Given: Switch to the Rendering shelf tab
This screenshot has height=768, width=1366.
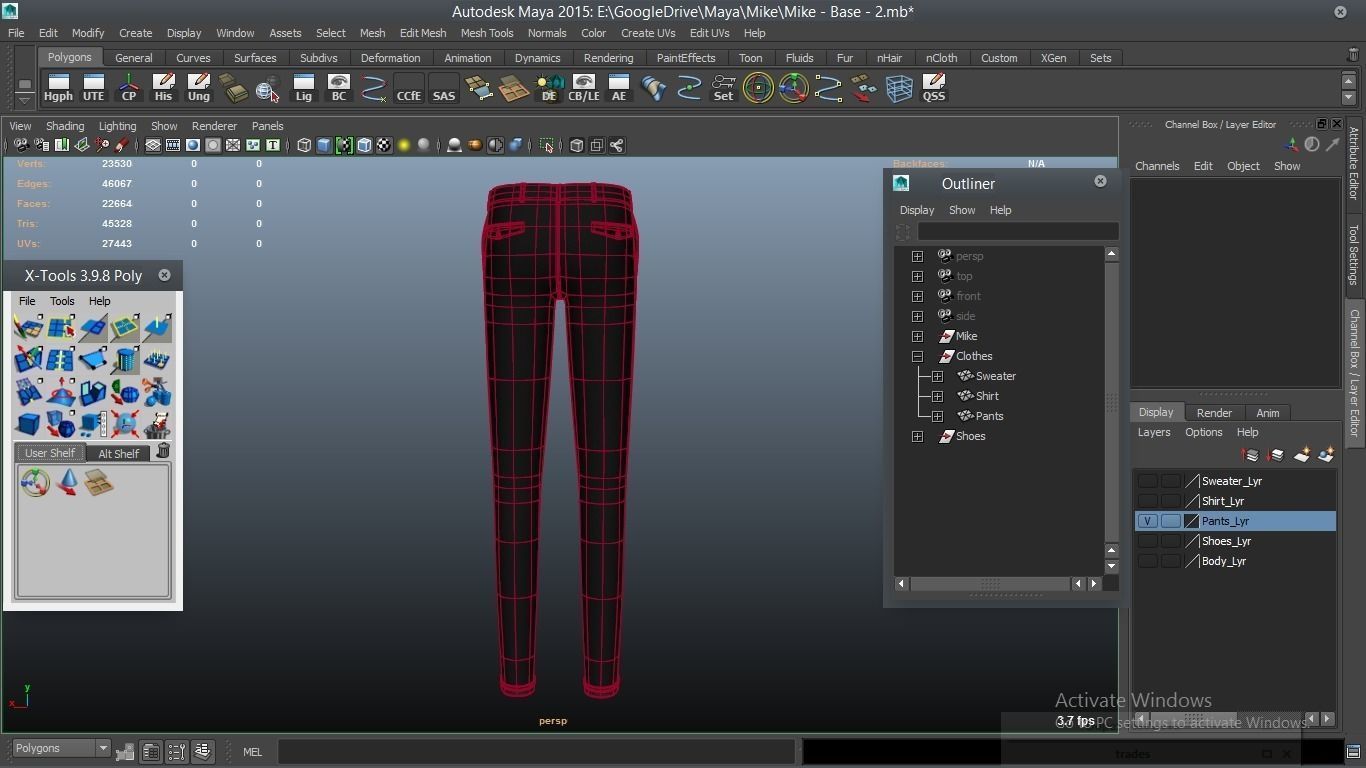Looking at the screenshot, I should click(x=608, y=58).
